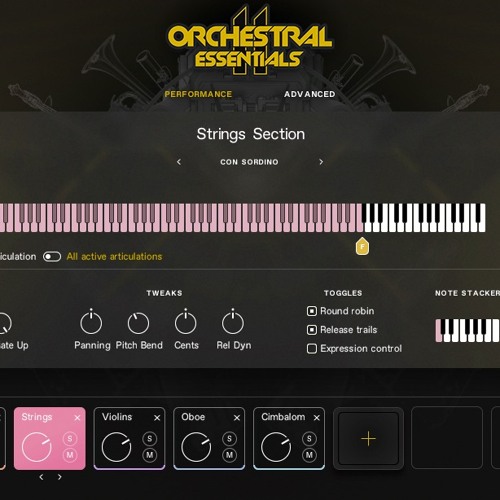
Task: Select previous articulation before Con Sordino
Action: click(x=179, y=162)
